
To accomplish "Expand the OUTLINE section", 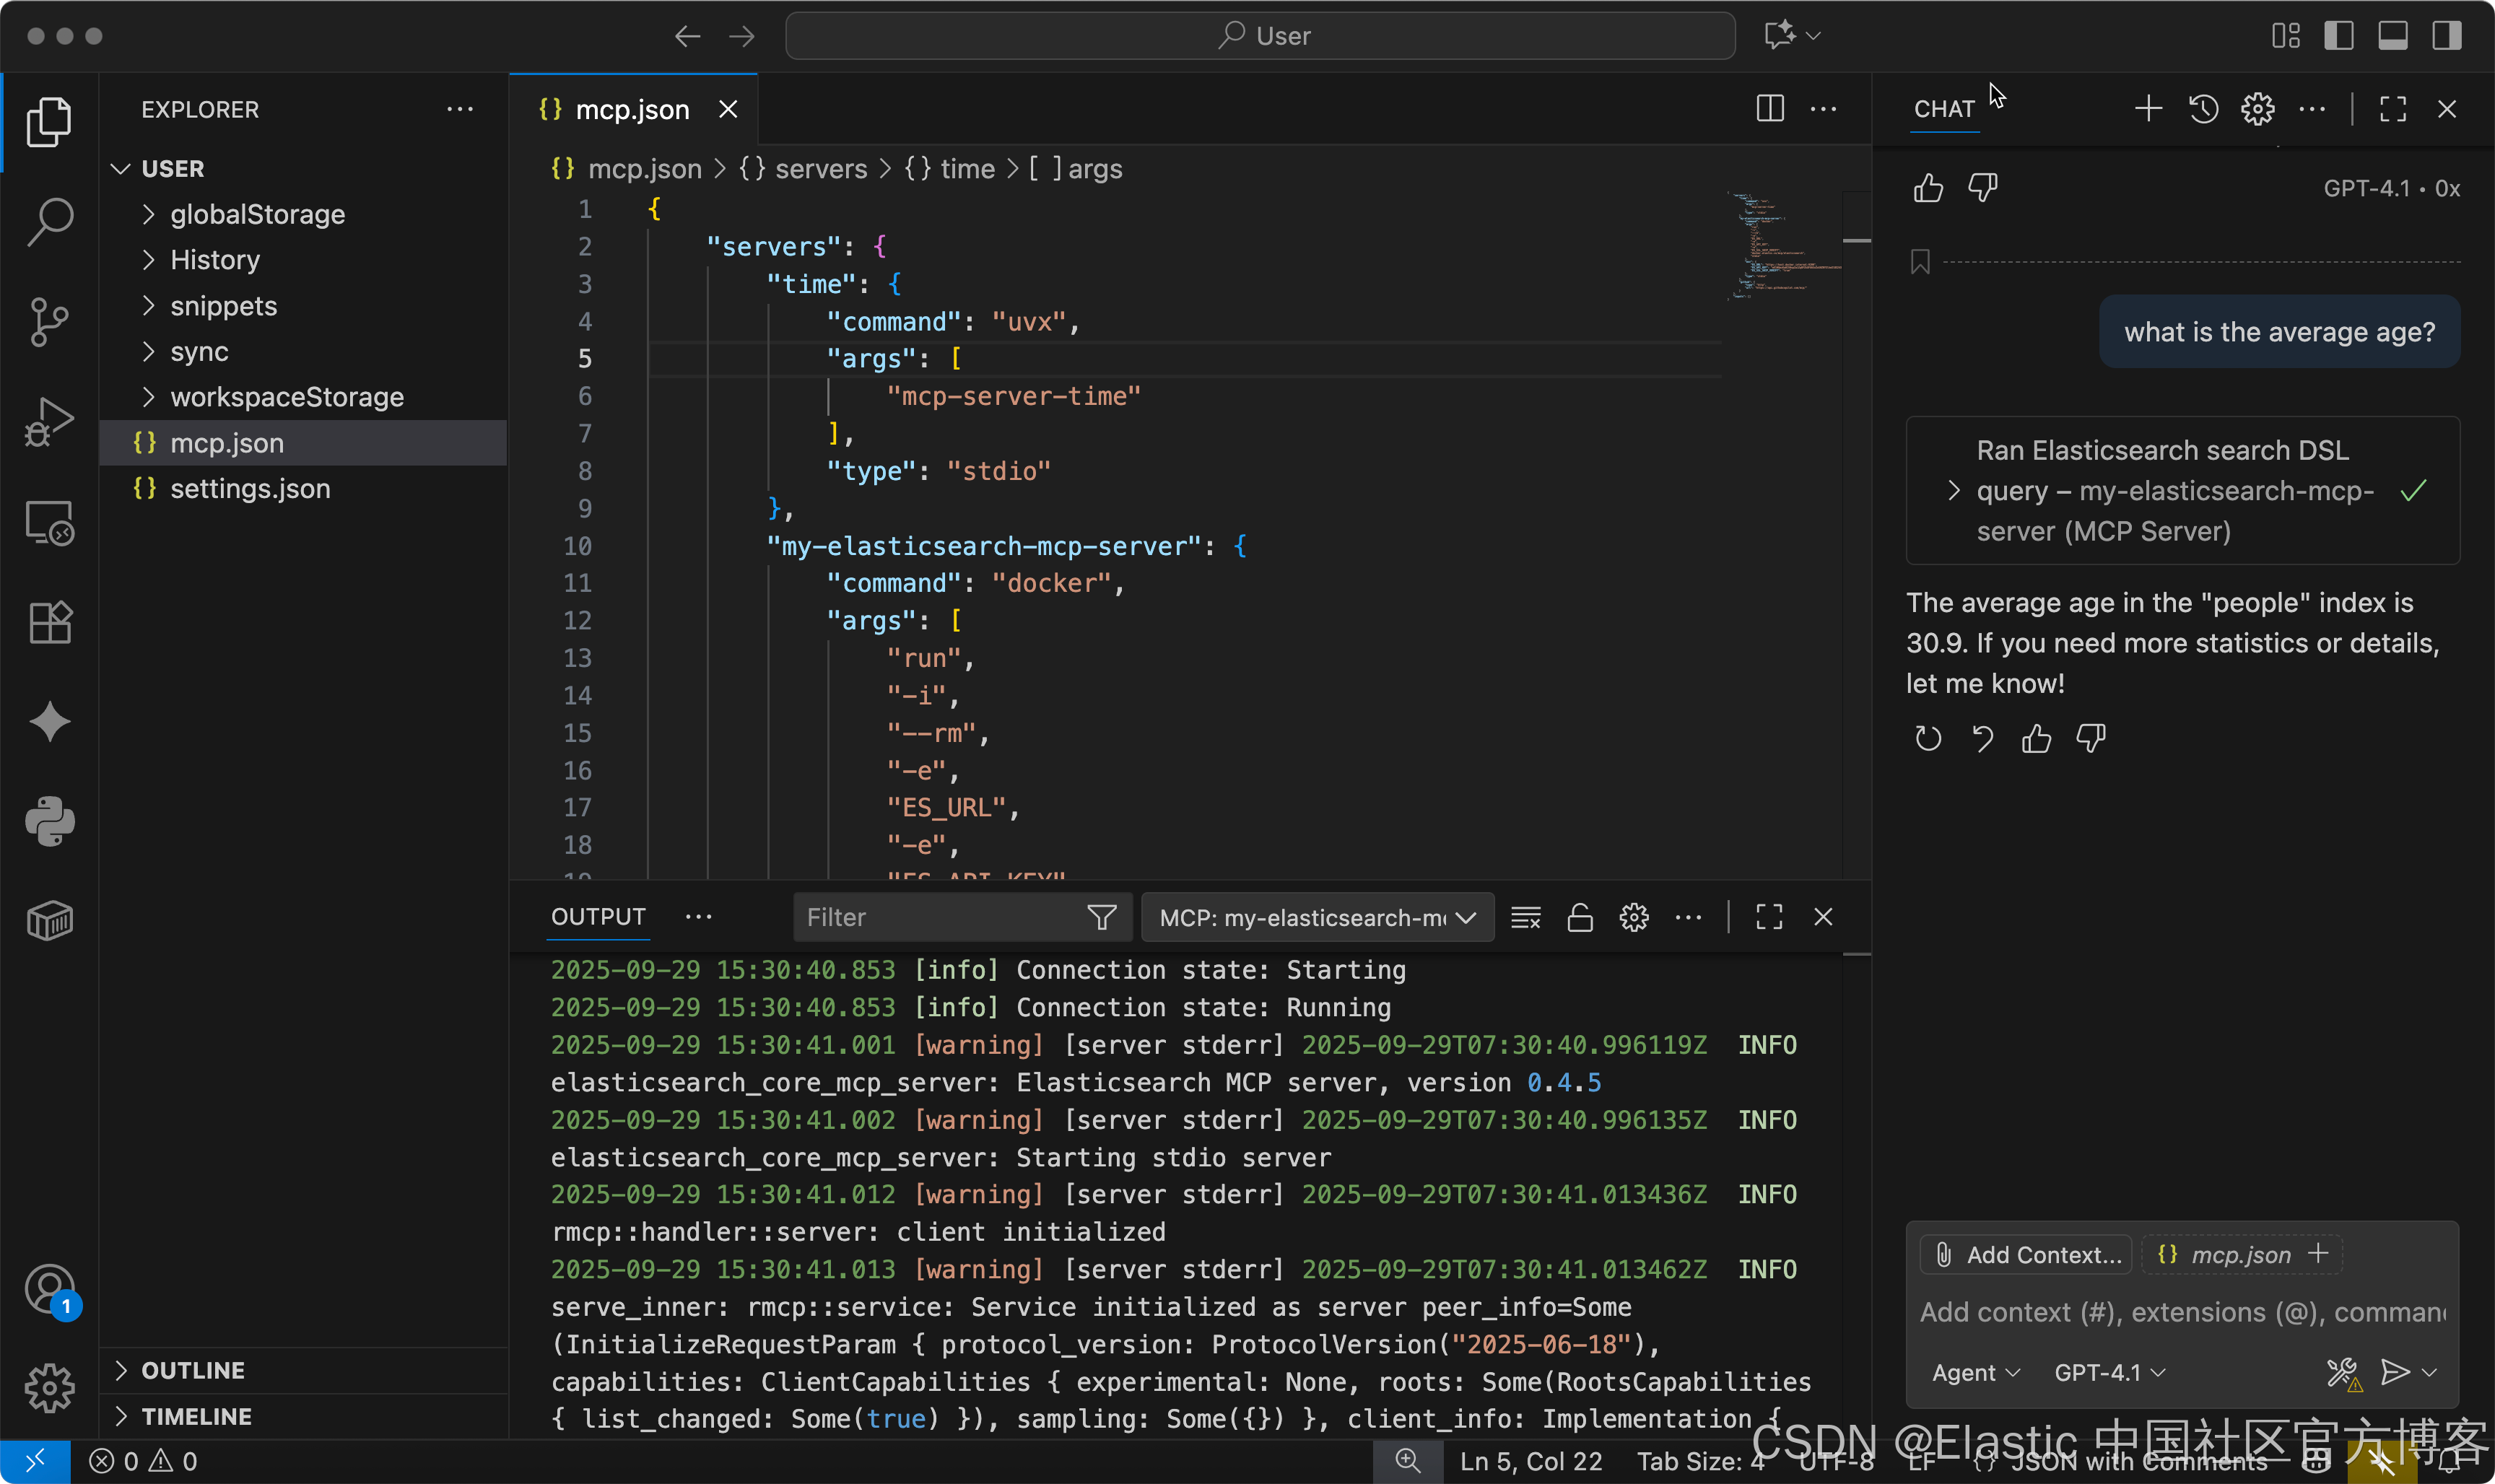I will 303,1370.
